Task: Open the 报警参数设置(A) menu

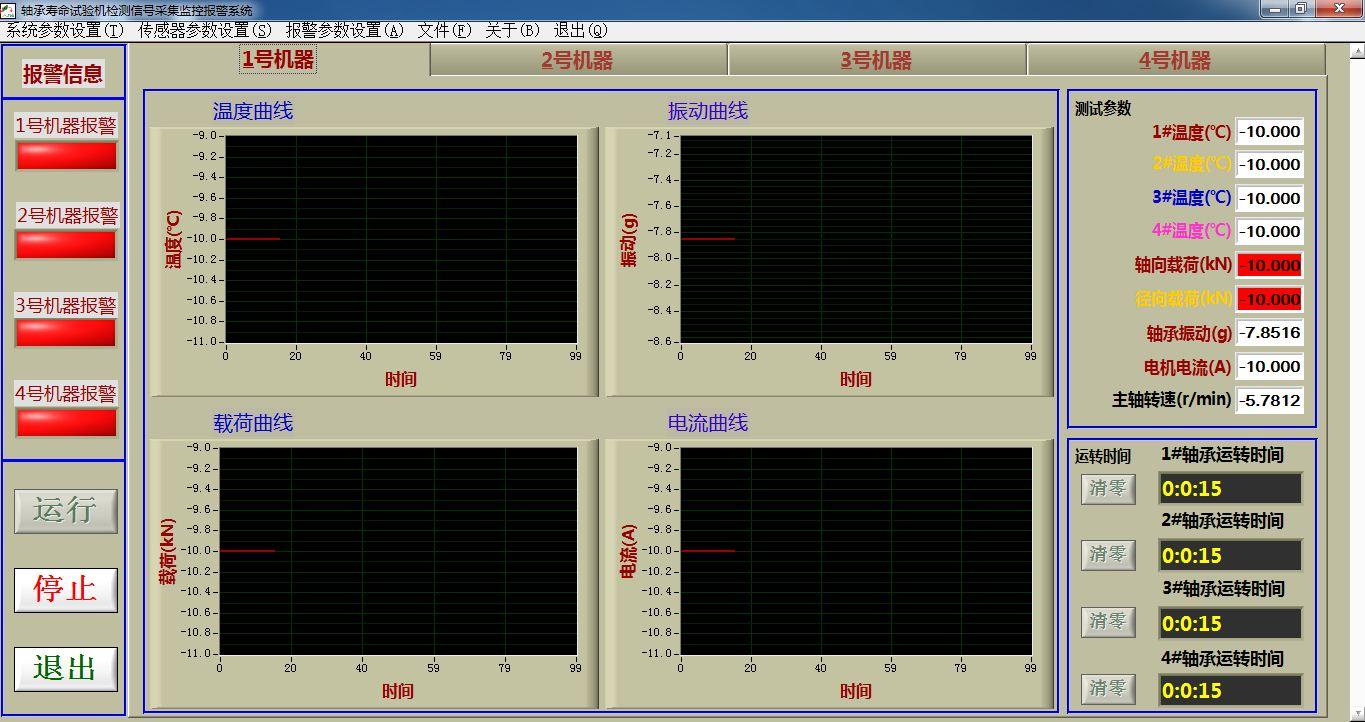Action: click(x=344, y=30)
